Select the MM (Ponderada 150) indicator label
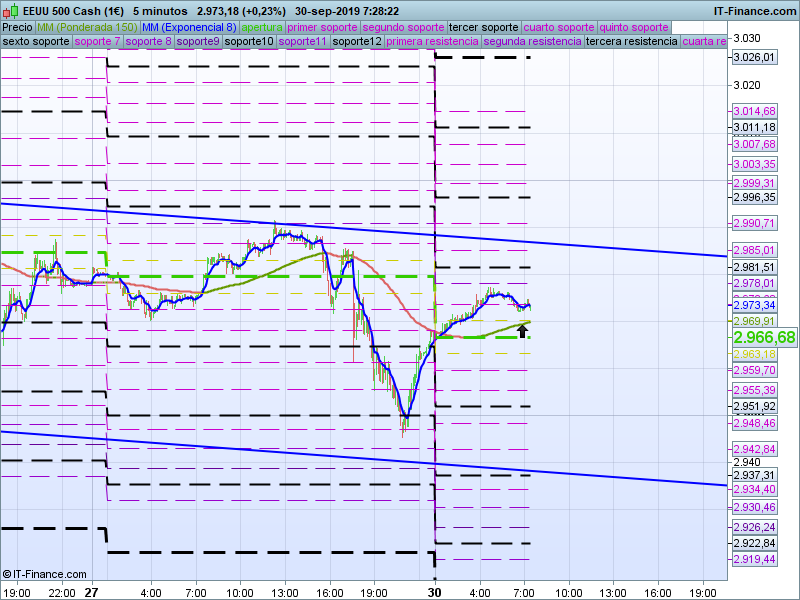This screenshot has height=600, width=800. pos(87,27)
